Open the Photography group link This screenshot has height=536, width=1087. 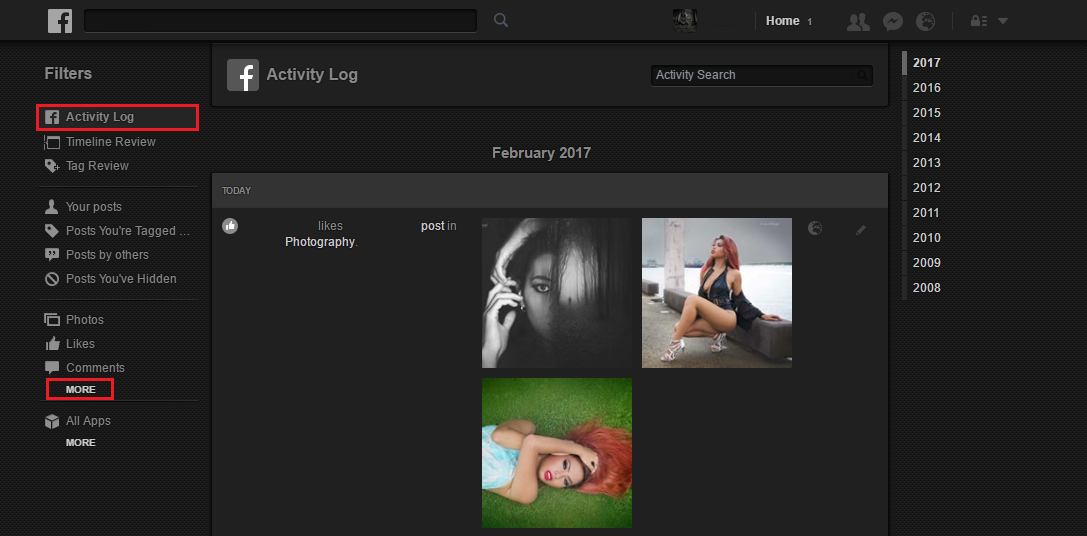pos(320,242)
